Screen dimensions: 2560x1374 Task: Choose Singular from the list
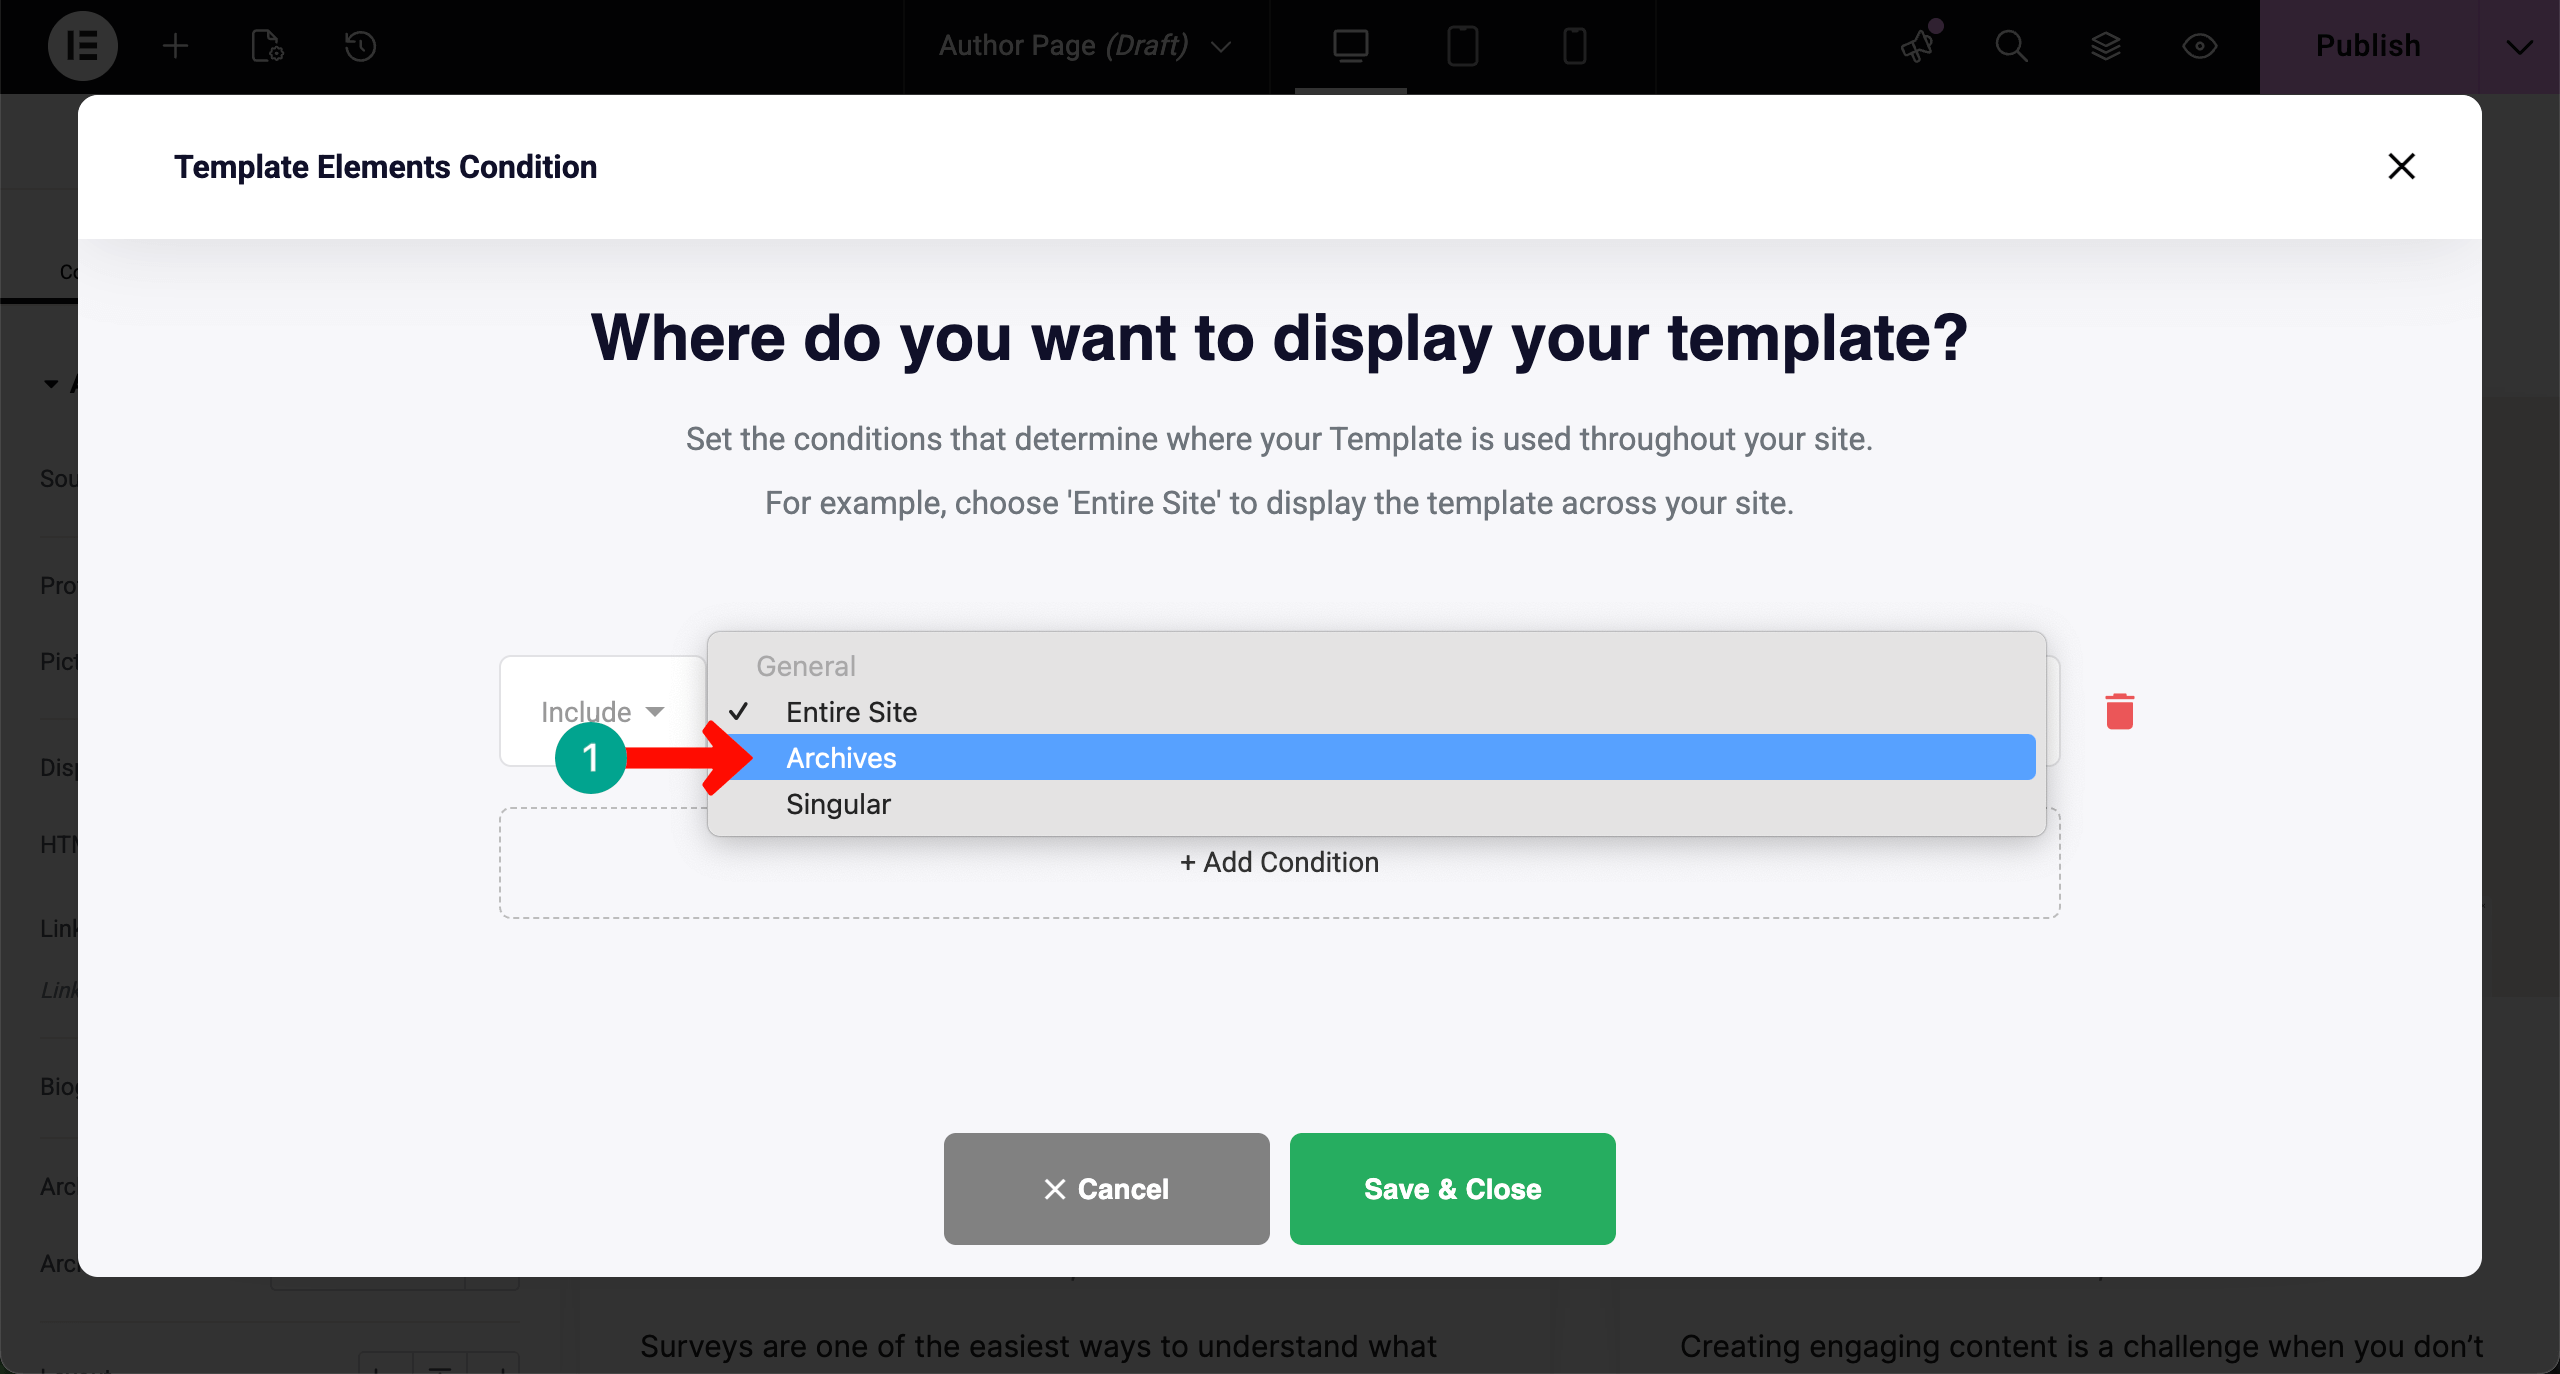click(x=1376, y=803)
